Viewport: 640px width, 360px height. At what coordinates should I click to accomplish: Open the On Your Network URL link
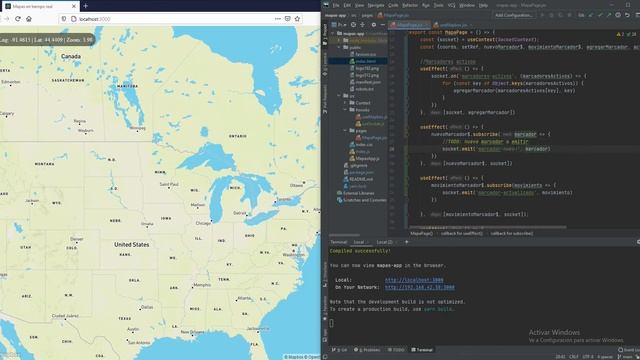point(420,287)
